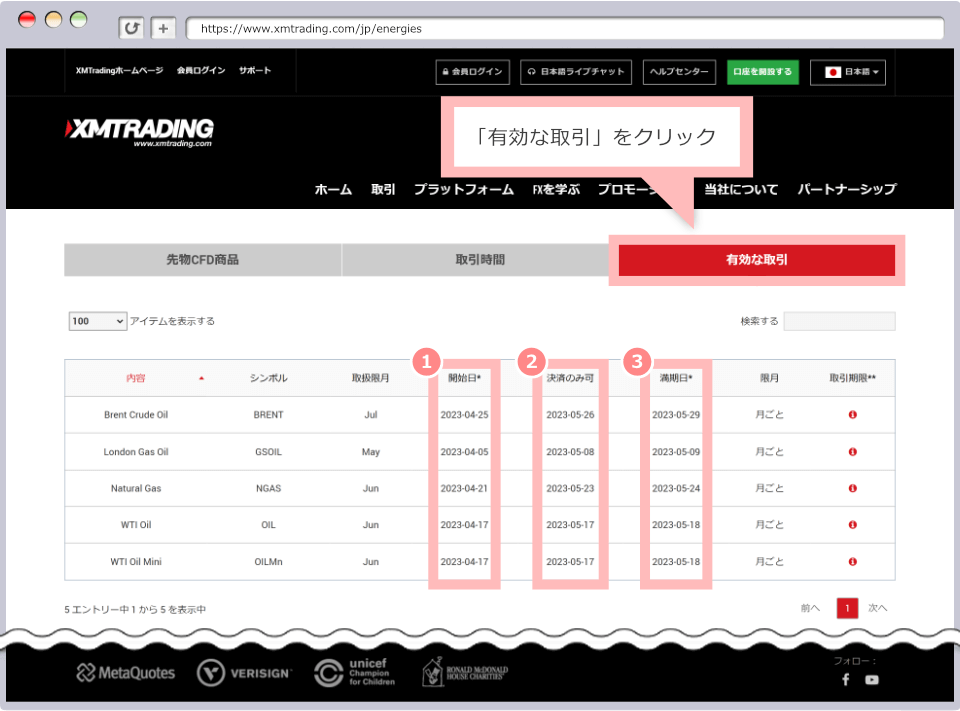Open the Facebook follow icon
Screen dimensions: 960x711
point(845,679)
